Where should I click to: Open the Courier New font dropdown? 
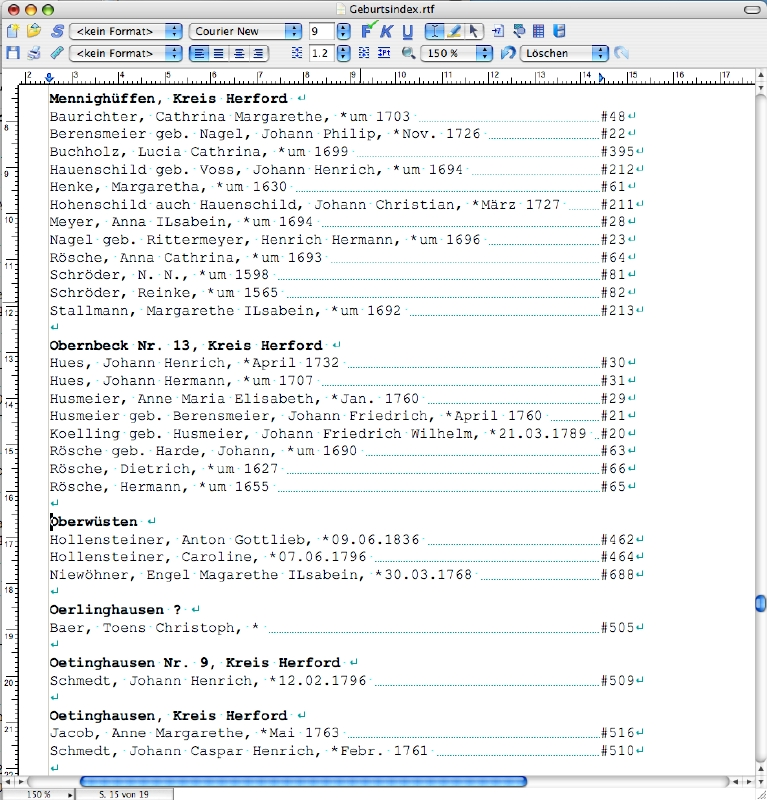tap(245, 31)
